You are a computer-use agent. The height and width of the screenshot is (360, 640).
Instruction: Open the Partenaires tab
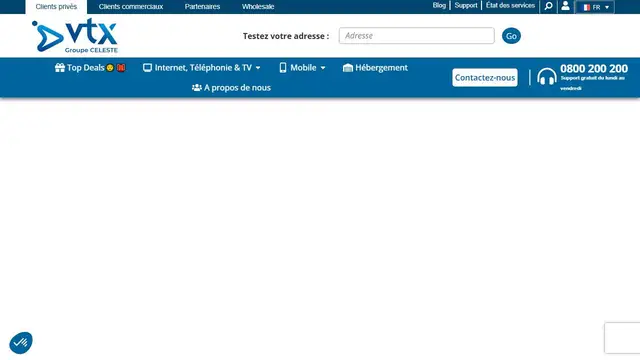coord(202,7)
